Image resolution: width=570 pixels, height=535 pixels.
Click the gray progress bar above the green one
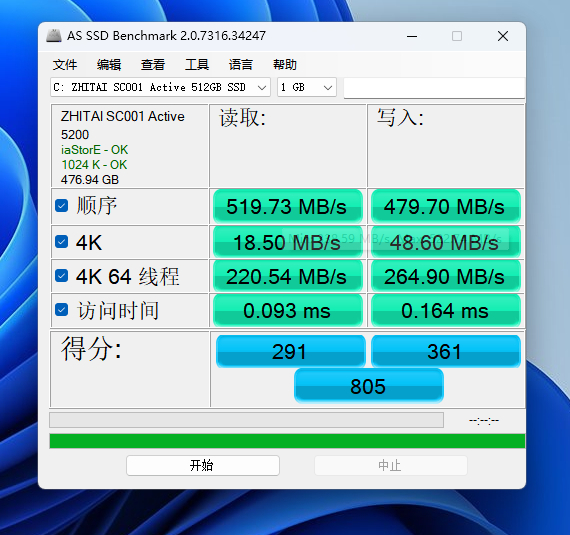[246, 420]
